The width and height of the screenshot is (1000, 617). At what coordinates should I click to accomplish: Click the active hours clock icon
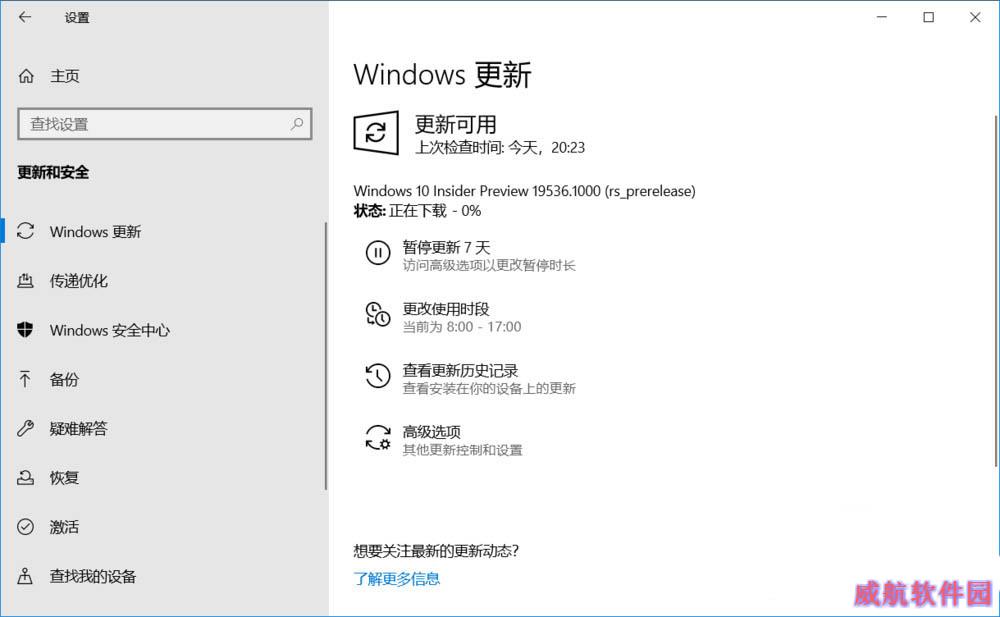[378, 315]
